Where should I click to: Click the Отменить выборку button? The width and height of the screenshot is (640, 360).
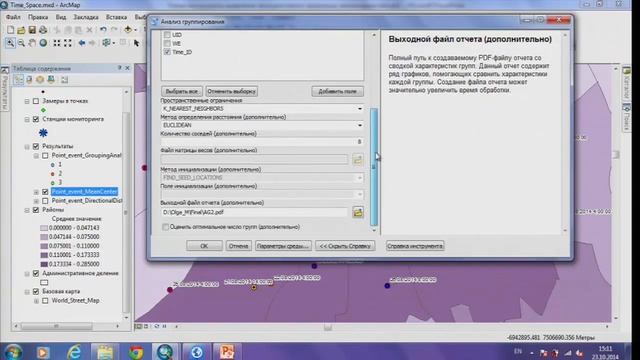coord(231,91)
